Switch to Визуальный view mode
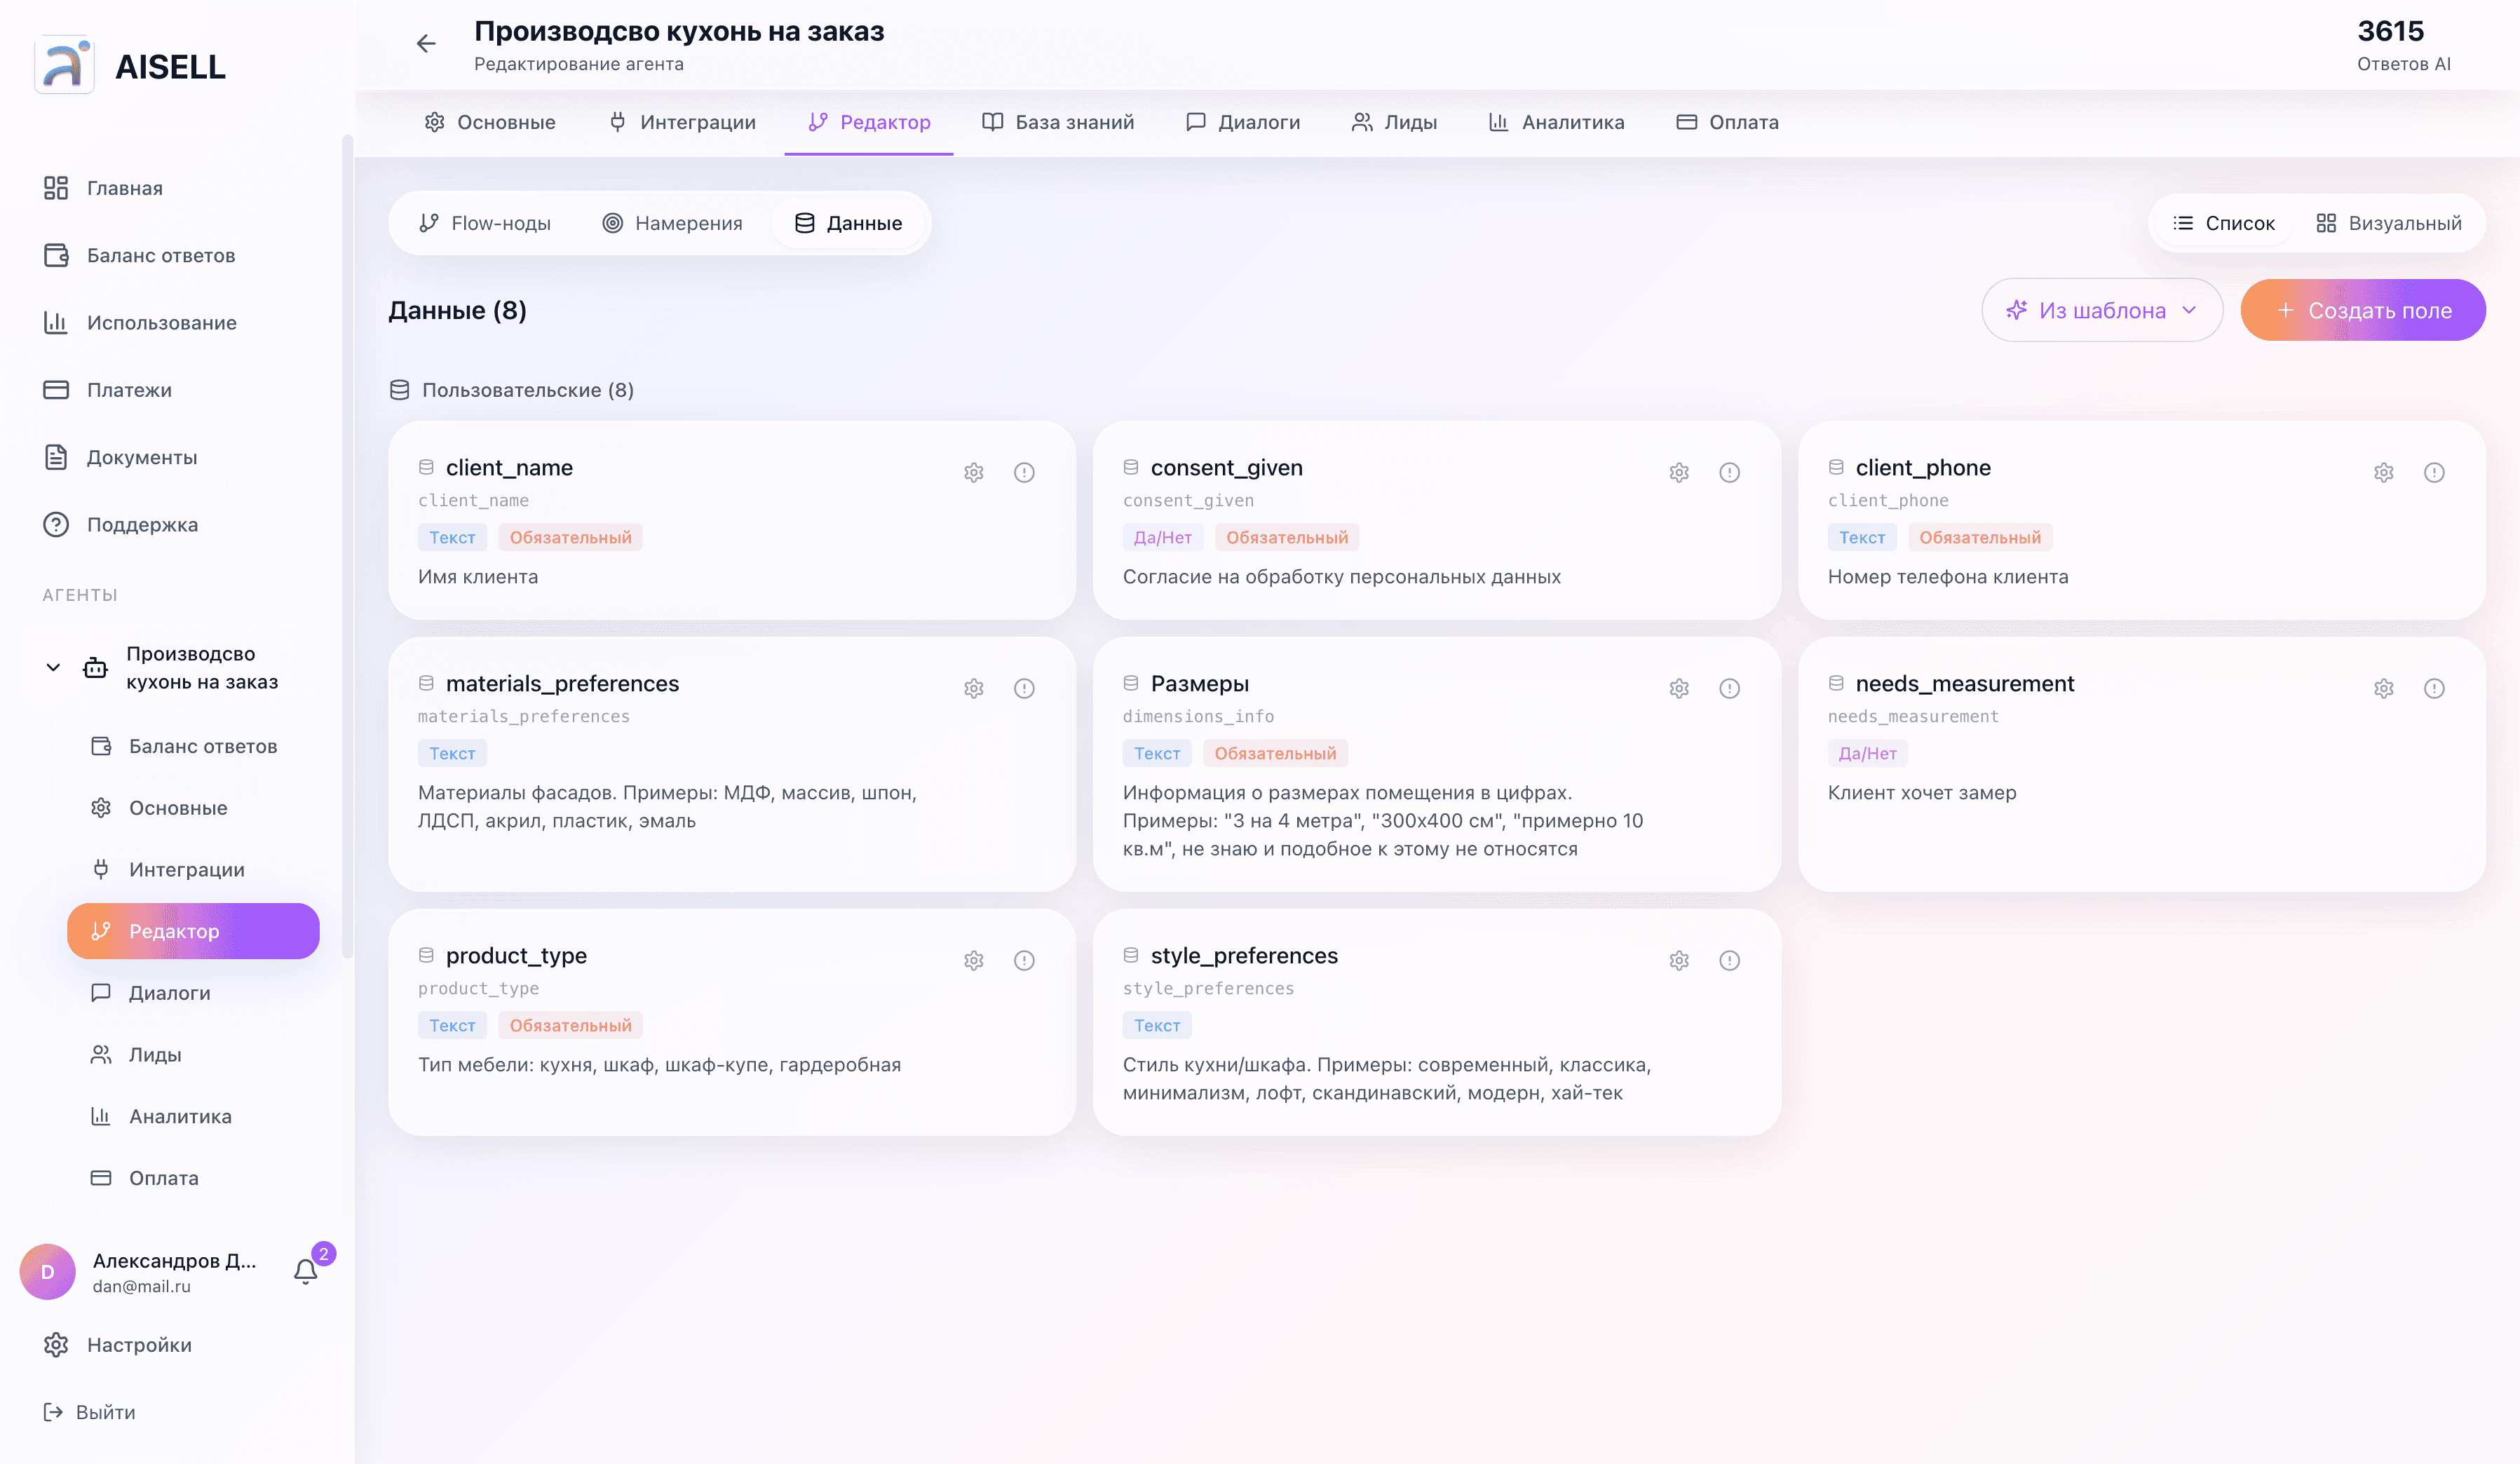 tap(2389, 223)
